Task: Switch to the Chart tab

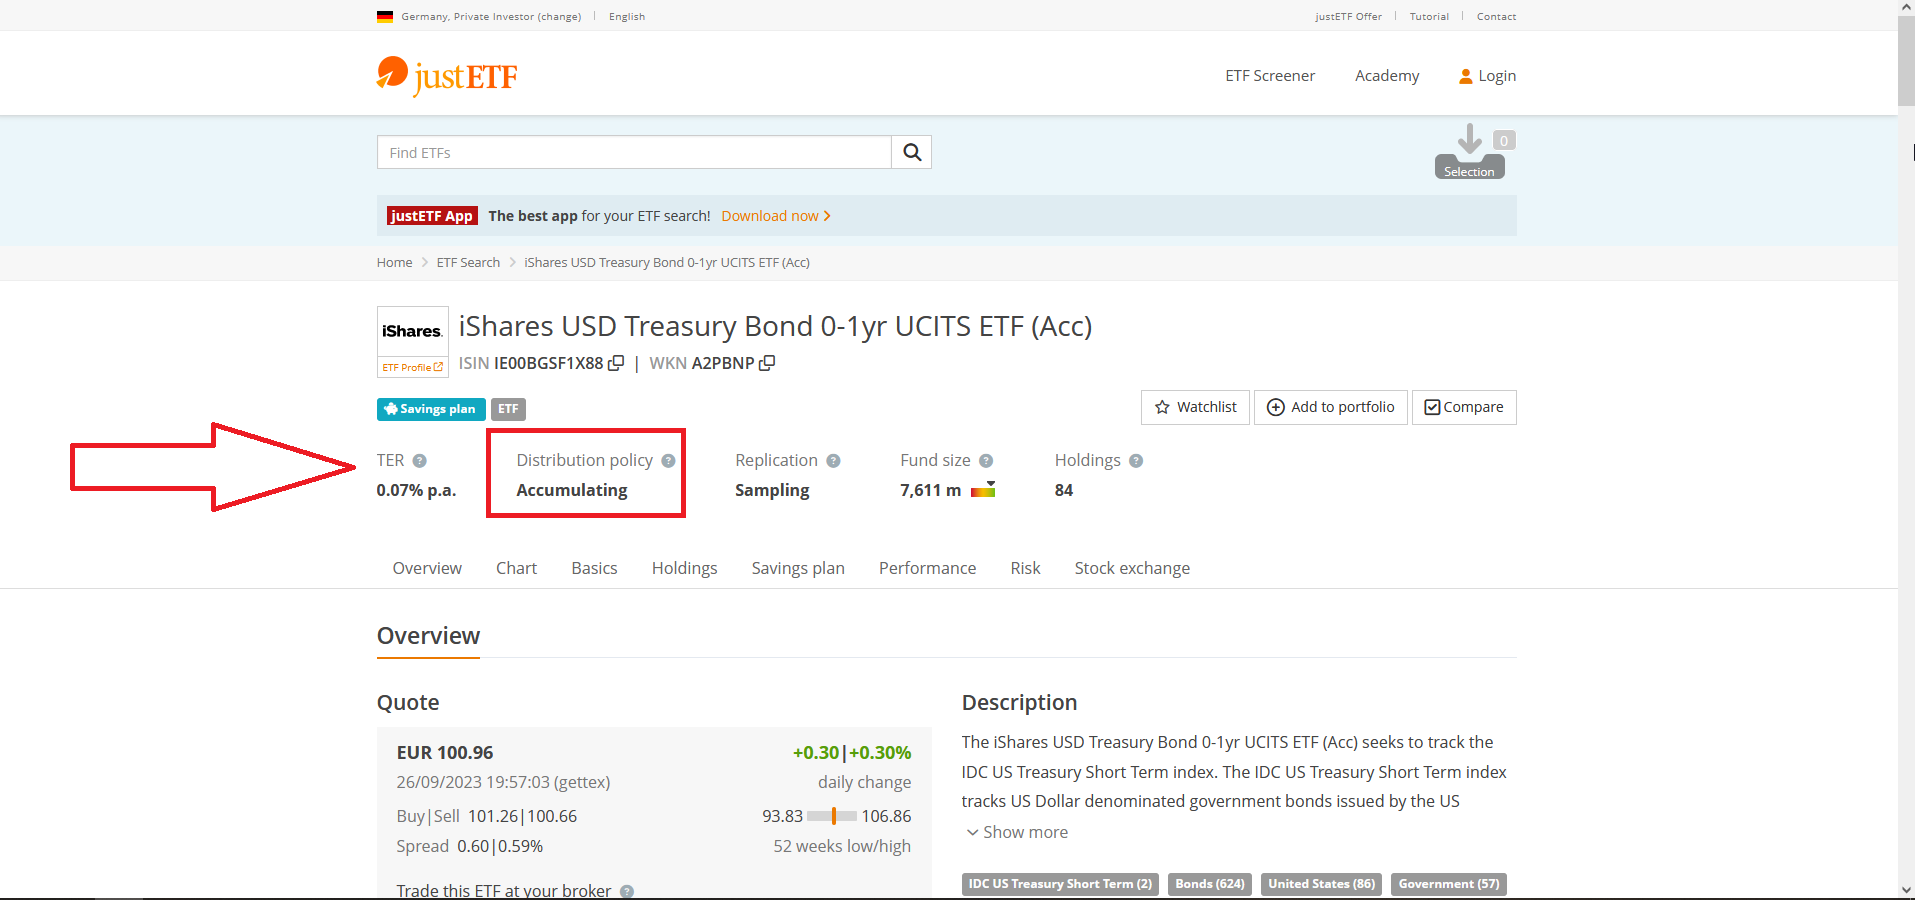Action: (x=516, y=568)
